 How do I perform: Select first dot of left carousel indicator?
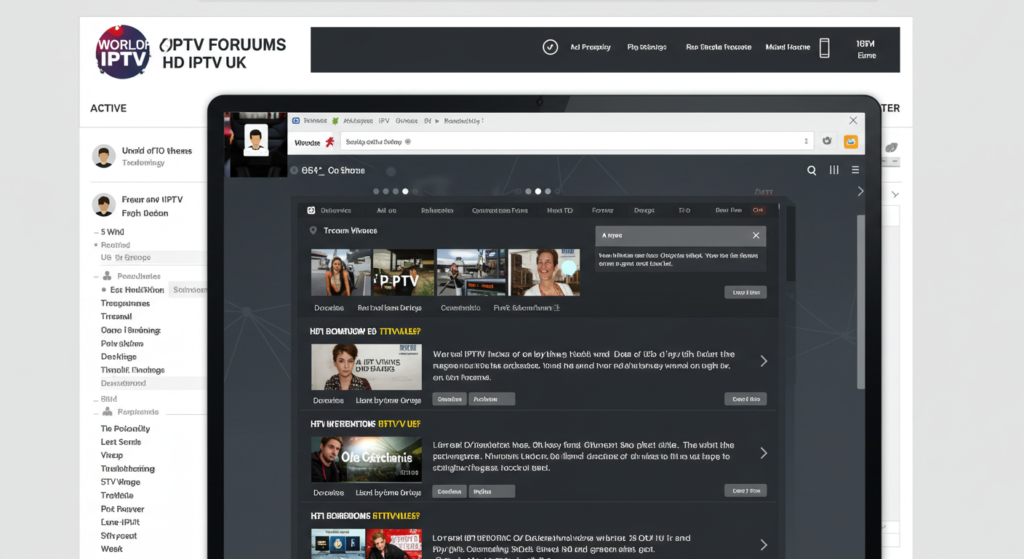376,191
